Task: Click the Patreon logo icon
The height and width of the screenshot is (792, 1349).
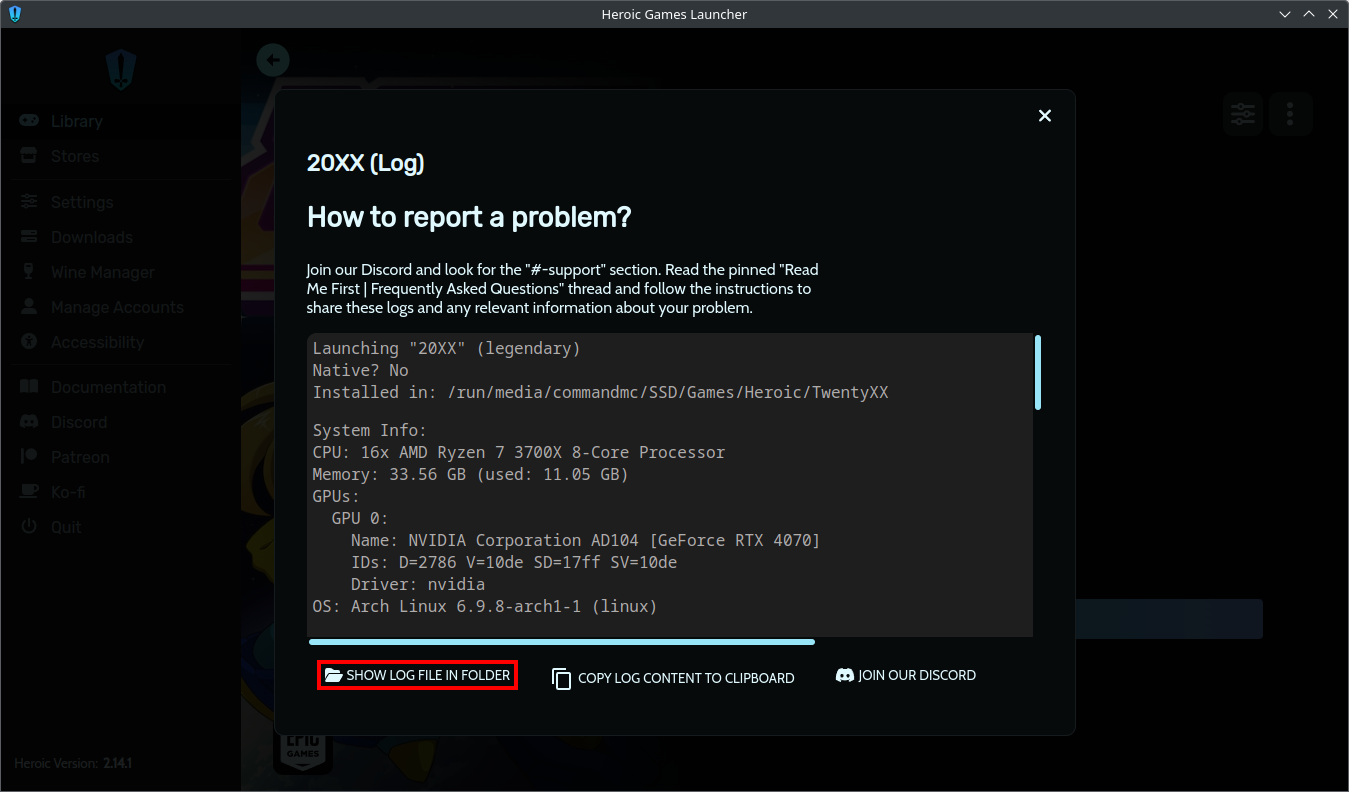Action: pyautogui.click(x=29, y=457)
